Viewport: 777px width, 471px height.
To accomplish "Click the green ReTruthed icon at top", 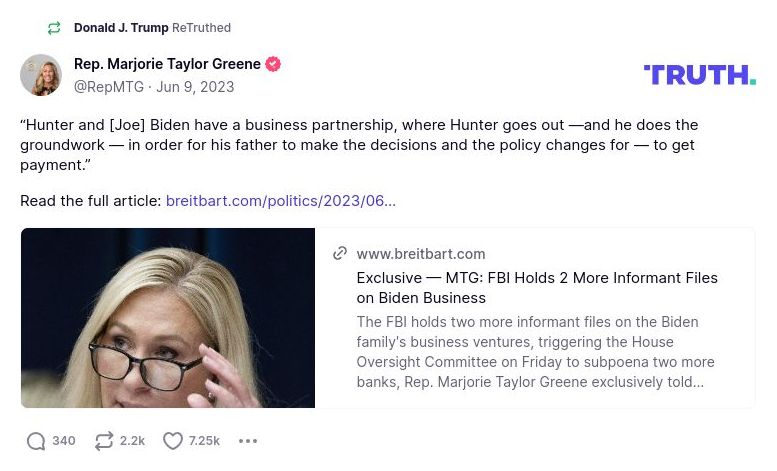I will tap(54, 28).
